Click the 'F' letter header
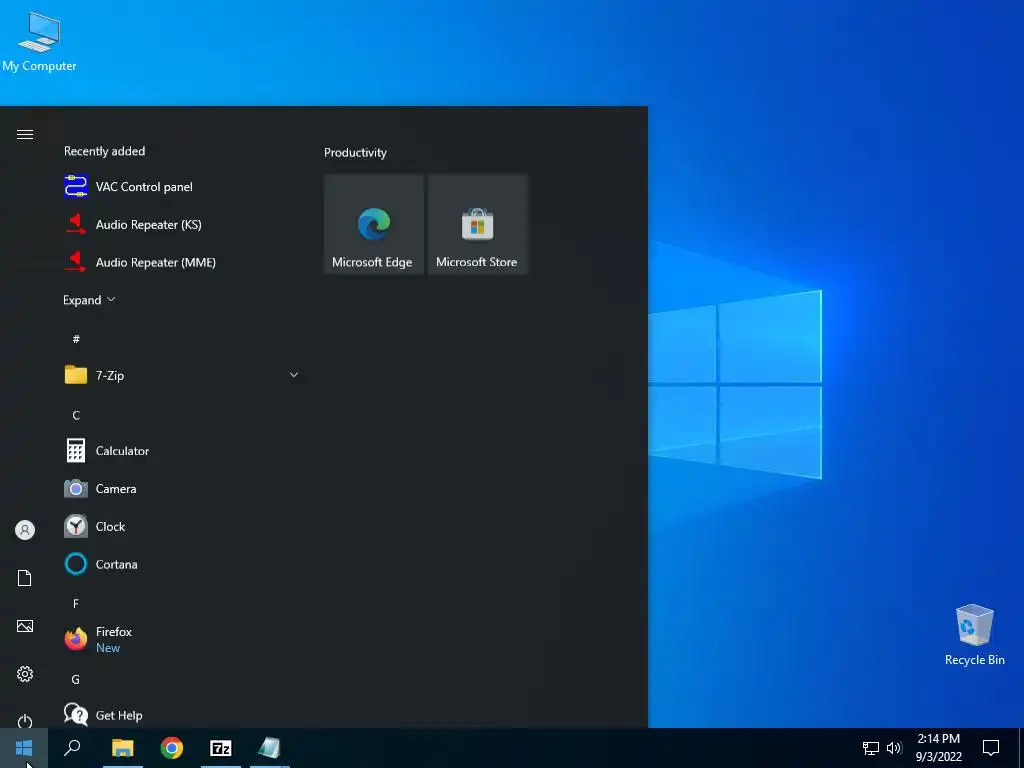 [76, 603]
